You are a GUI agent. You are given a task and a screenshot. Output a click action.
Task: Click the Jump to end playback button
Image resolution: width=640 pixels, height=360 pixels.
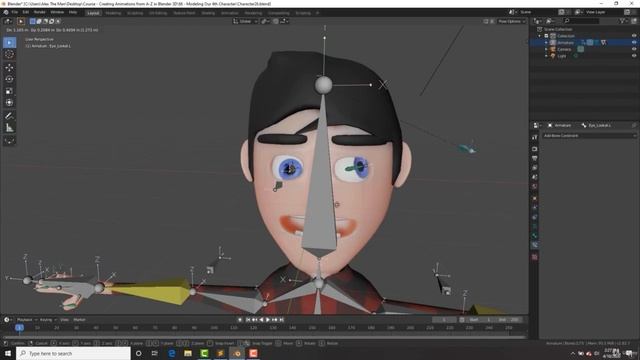click(281, 320)
